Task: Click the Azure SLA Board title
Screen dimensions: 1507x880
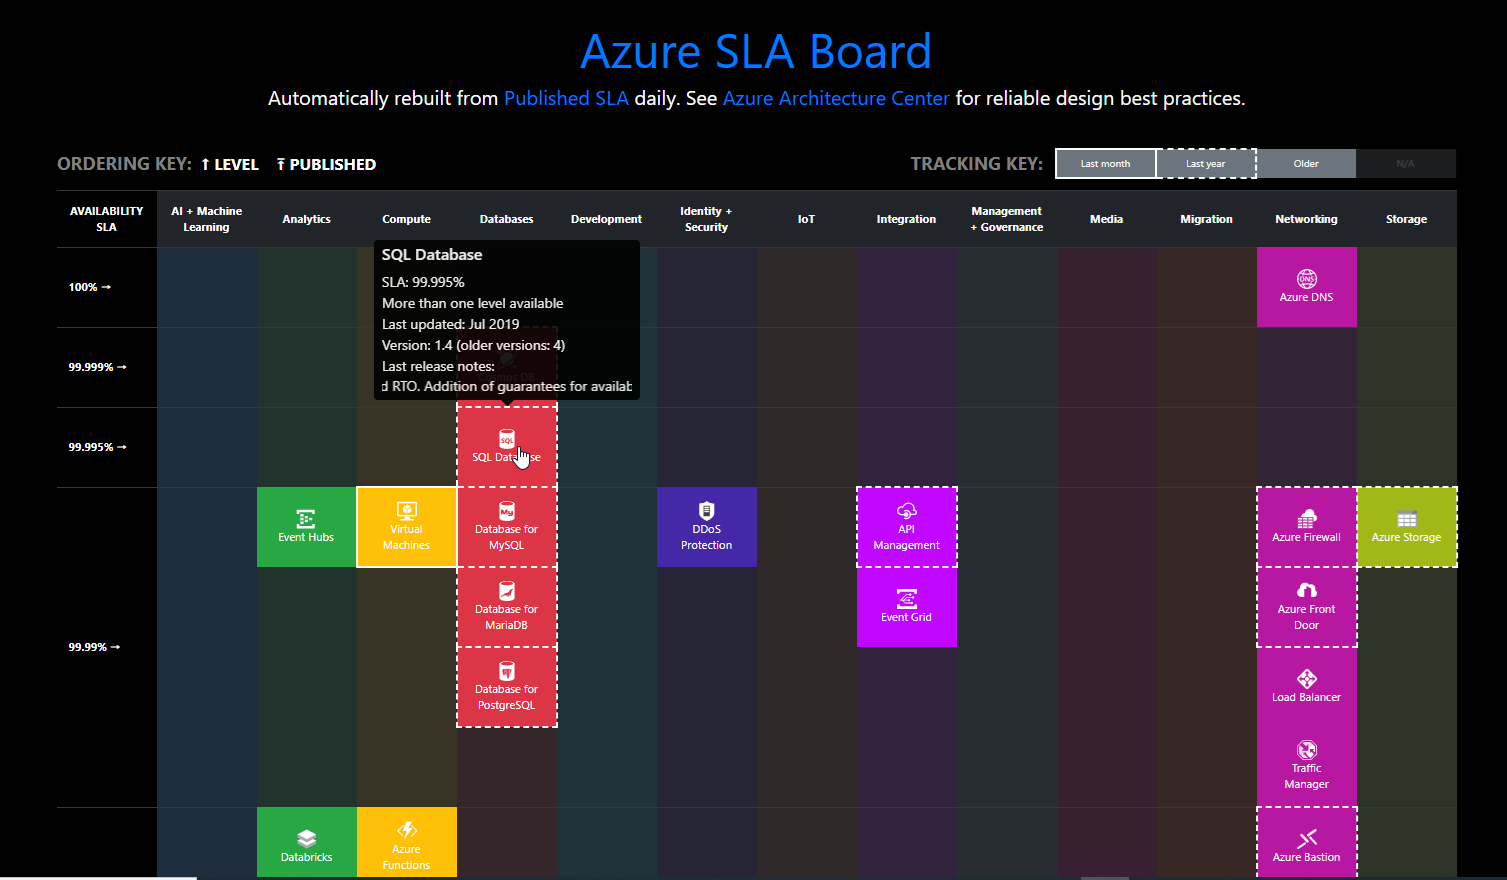Action: click(756, 51)
